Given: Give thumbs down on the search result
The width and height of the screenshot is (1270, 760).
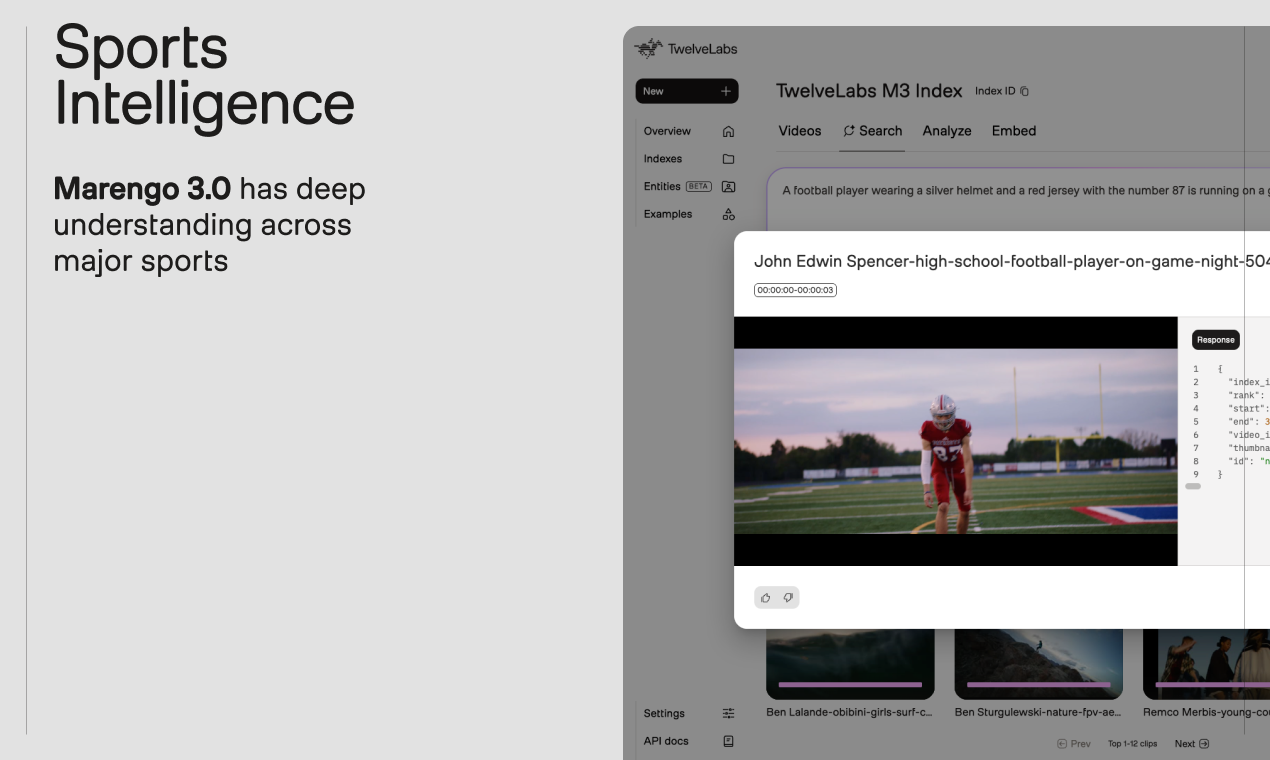Looking at the screenshot, I should (789, 597).
